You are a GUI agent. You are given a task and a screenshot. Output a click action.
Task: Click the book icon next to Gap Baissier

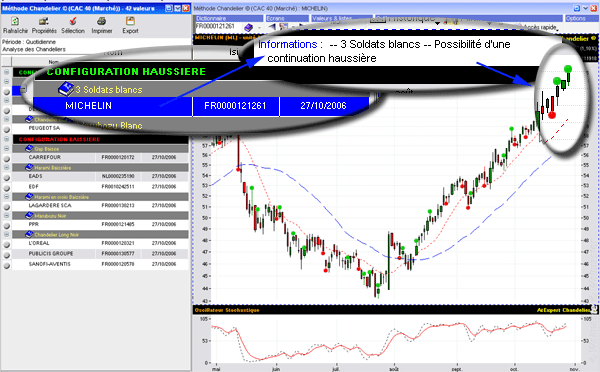click(x=29, y=148)
